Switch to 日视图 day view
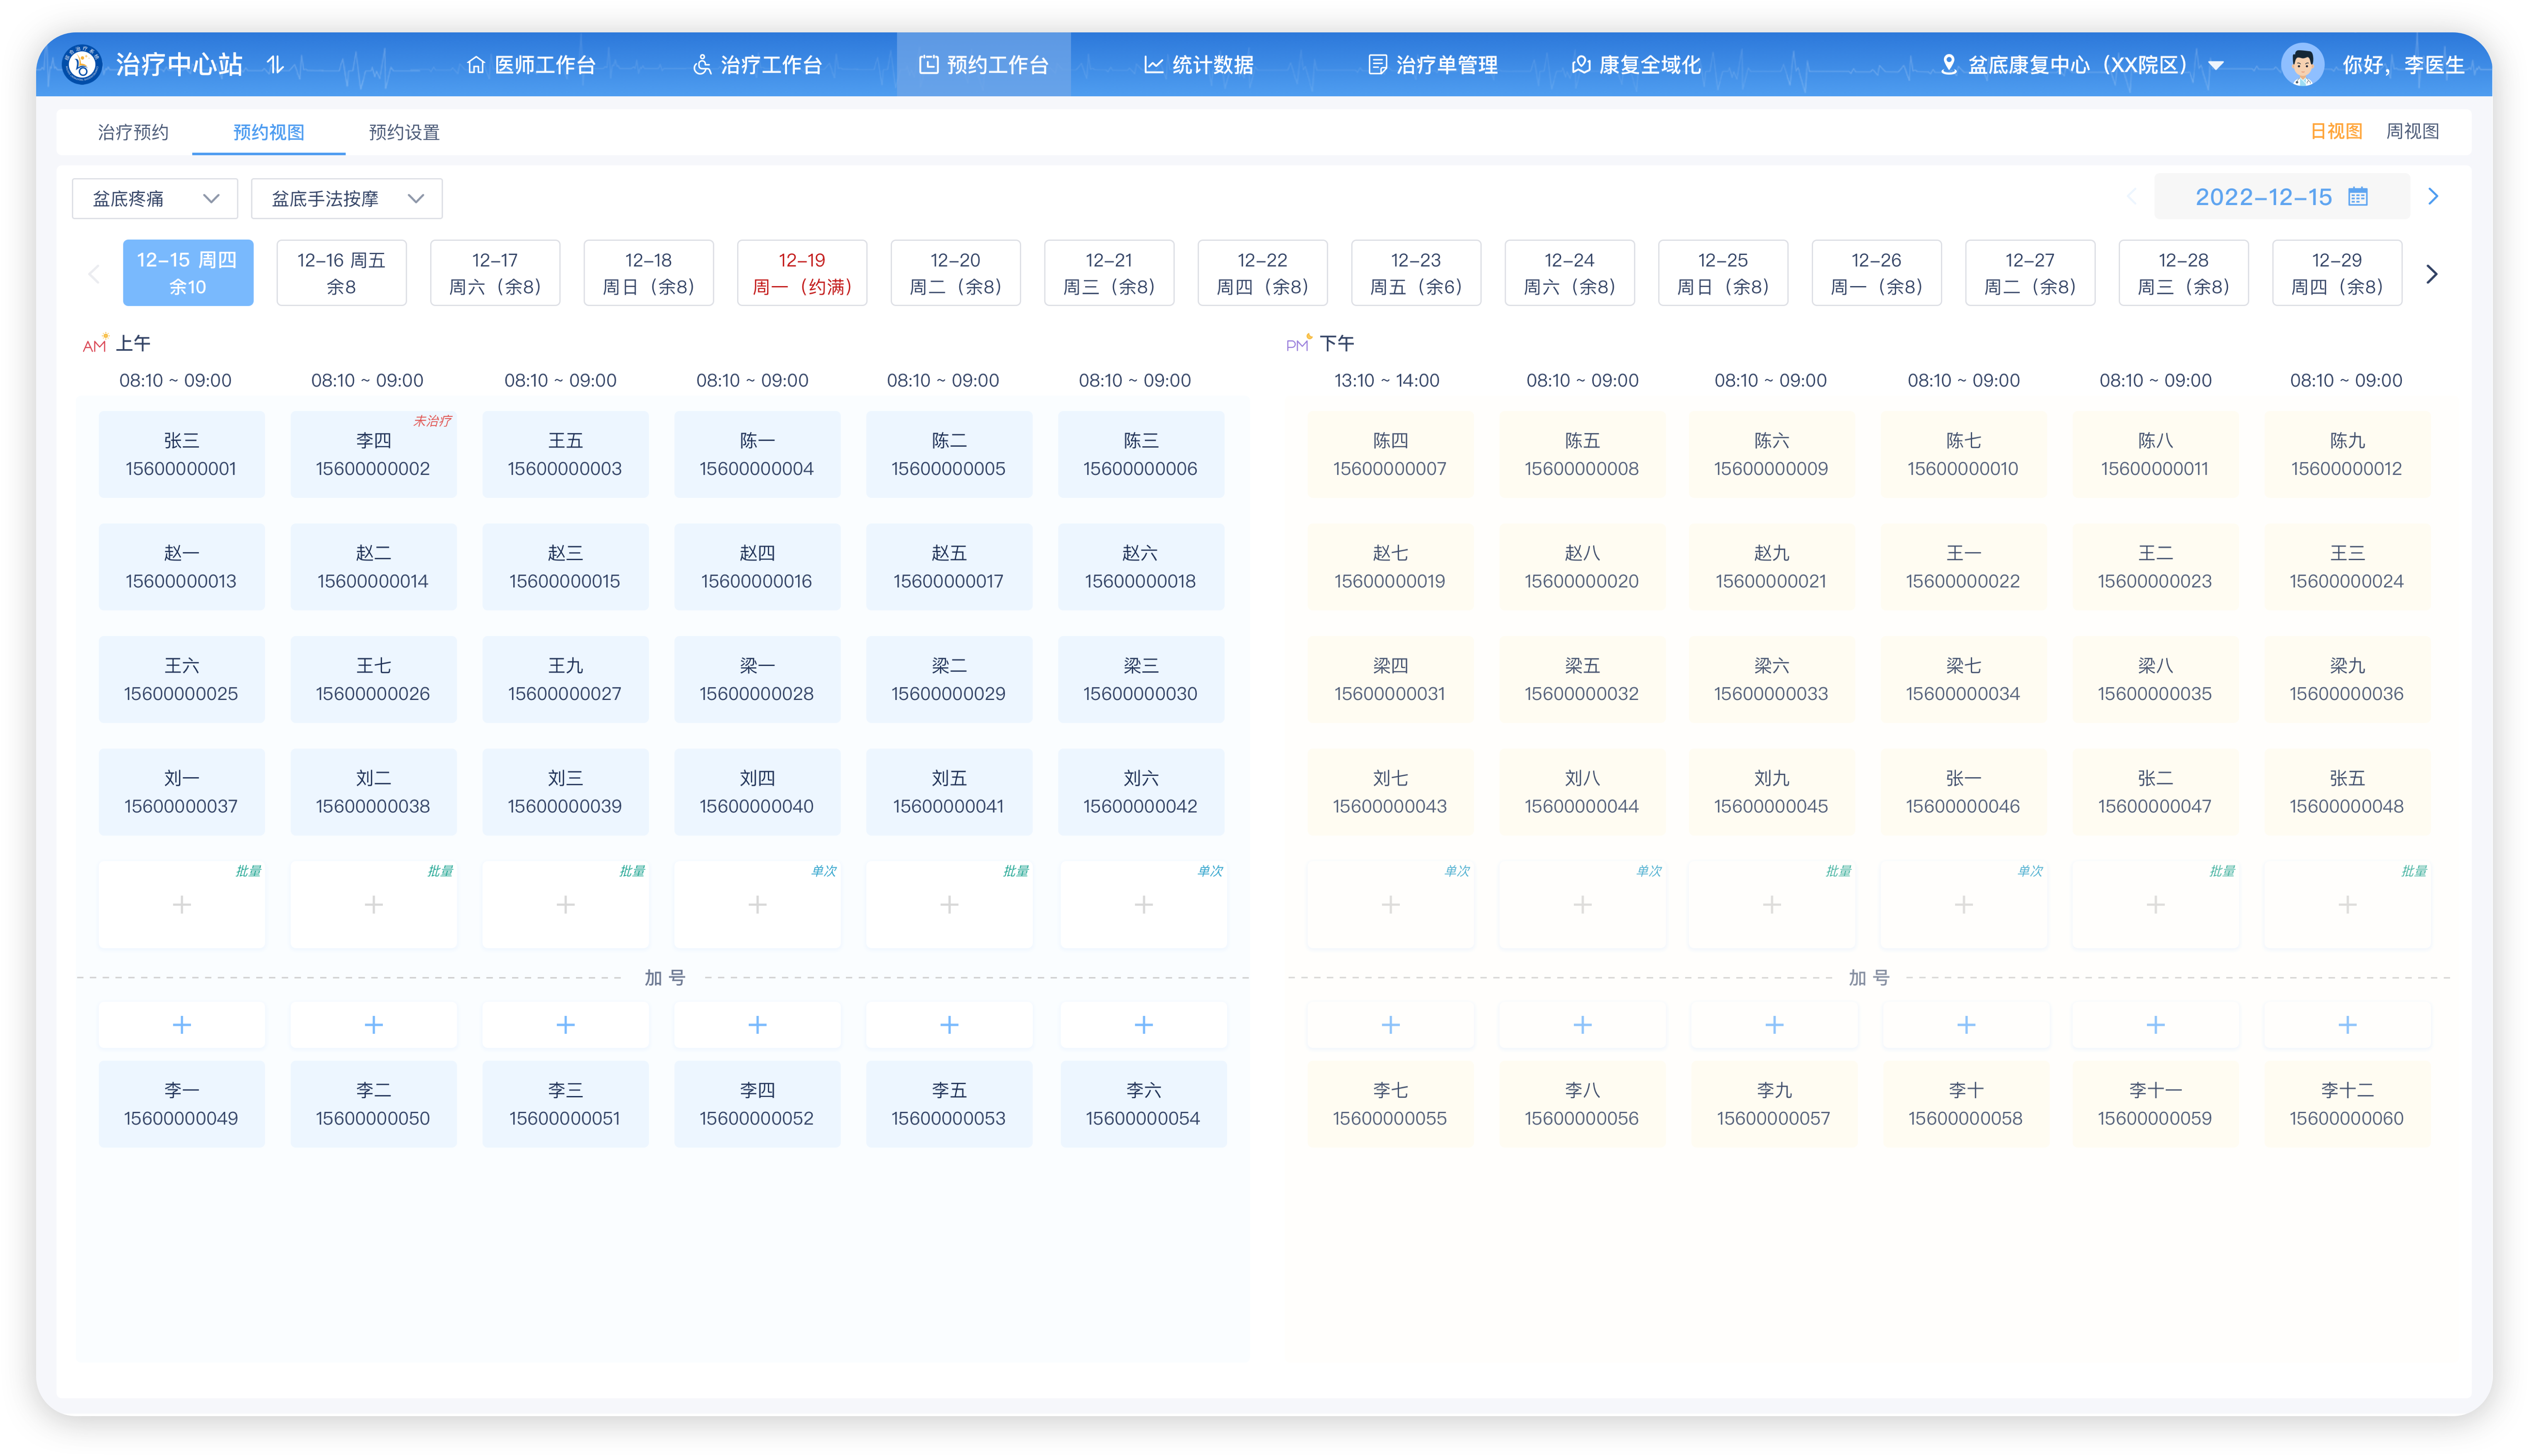2529x1456 pixels. 2336,131
